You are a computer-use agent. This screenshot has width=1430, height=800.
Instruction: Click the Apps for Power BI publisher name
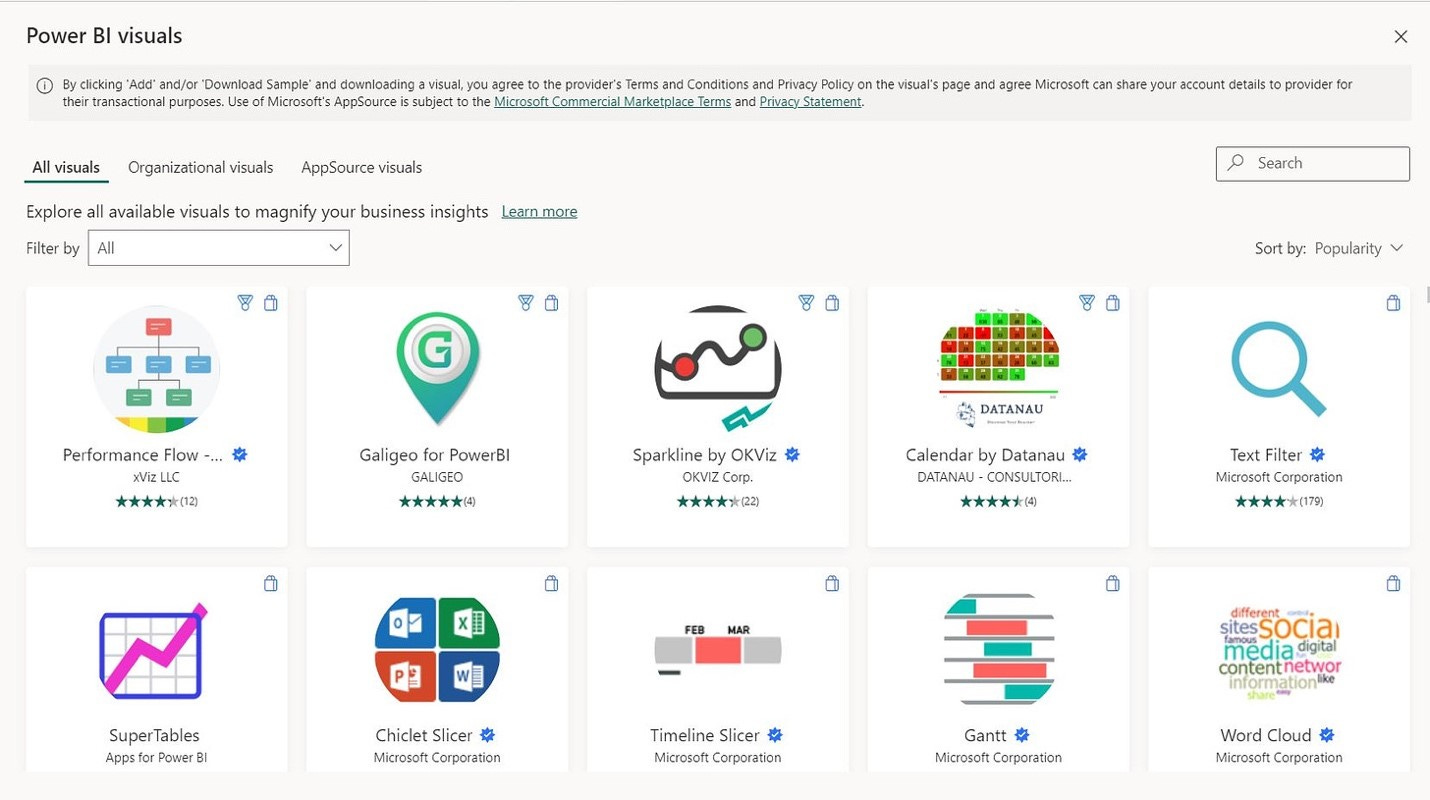point(156,758)
